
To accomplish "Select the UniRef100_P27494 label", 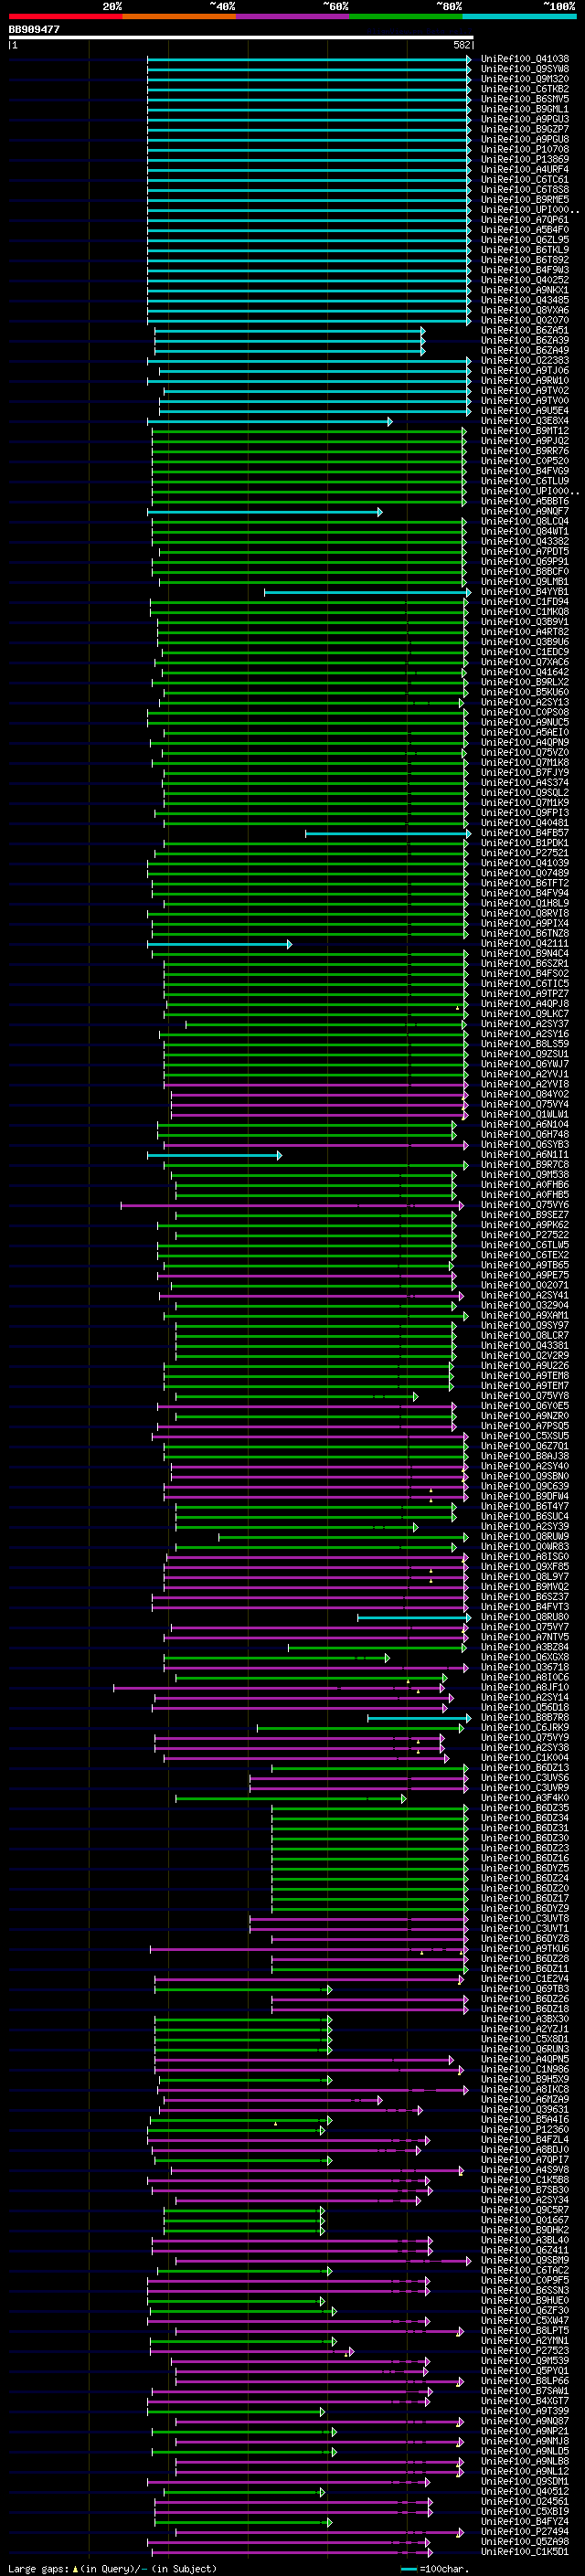I will [525, 2531].
